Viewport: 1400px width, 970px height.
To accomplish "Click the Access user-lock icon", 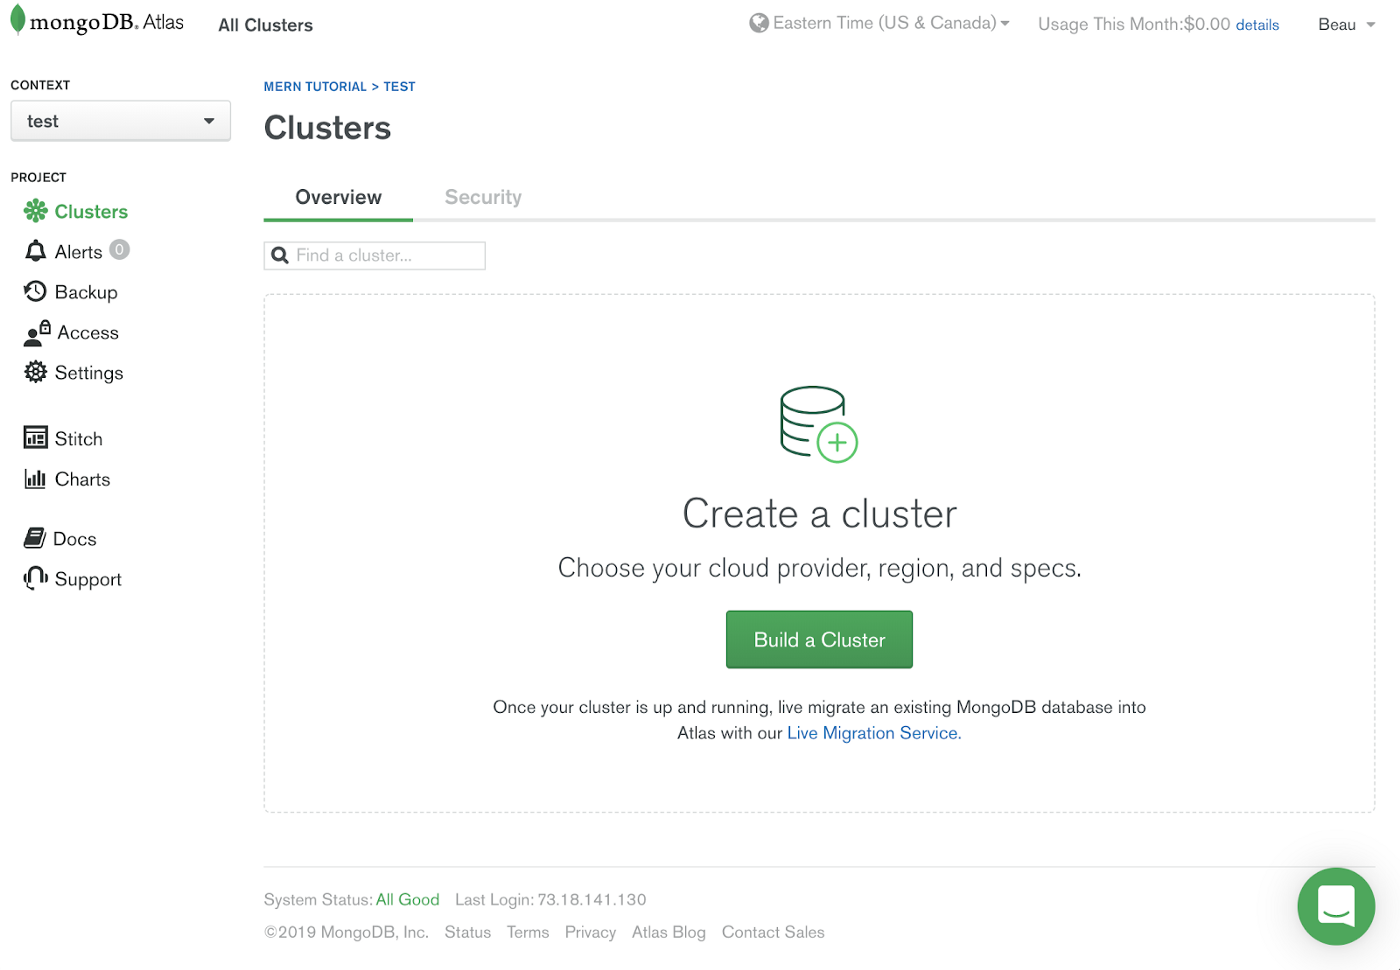I will pyautogui.click(x=37, y=333).
